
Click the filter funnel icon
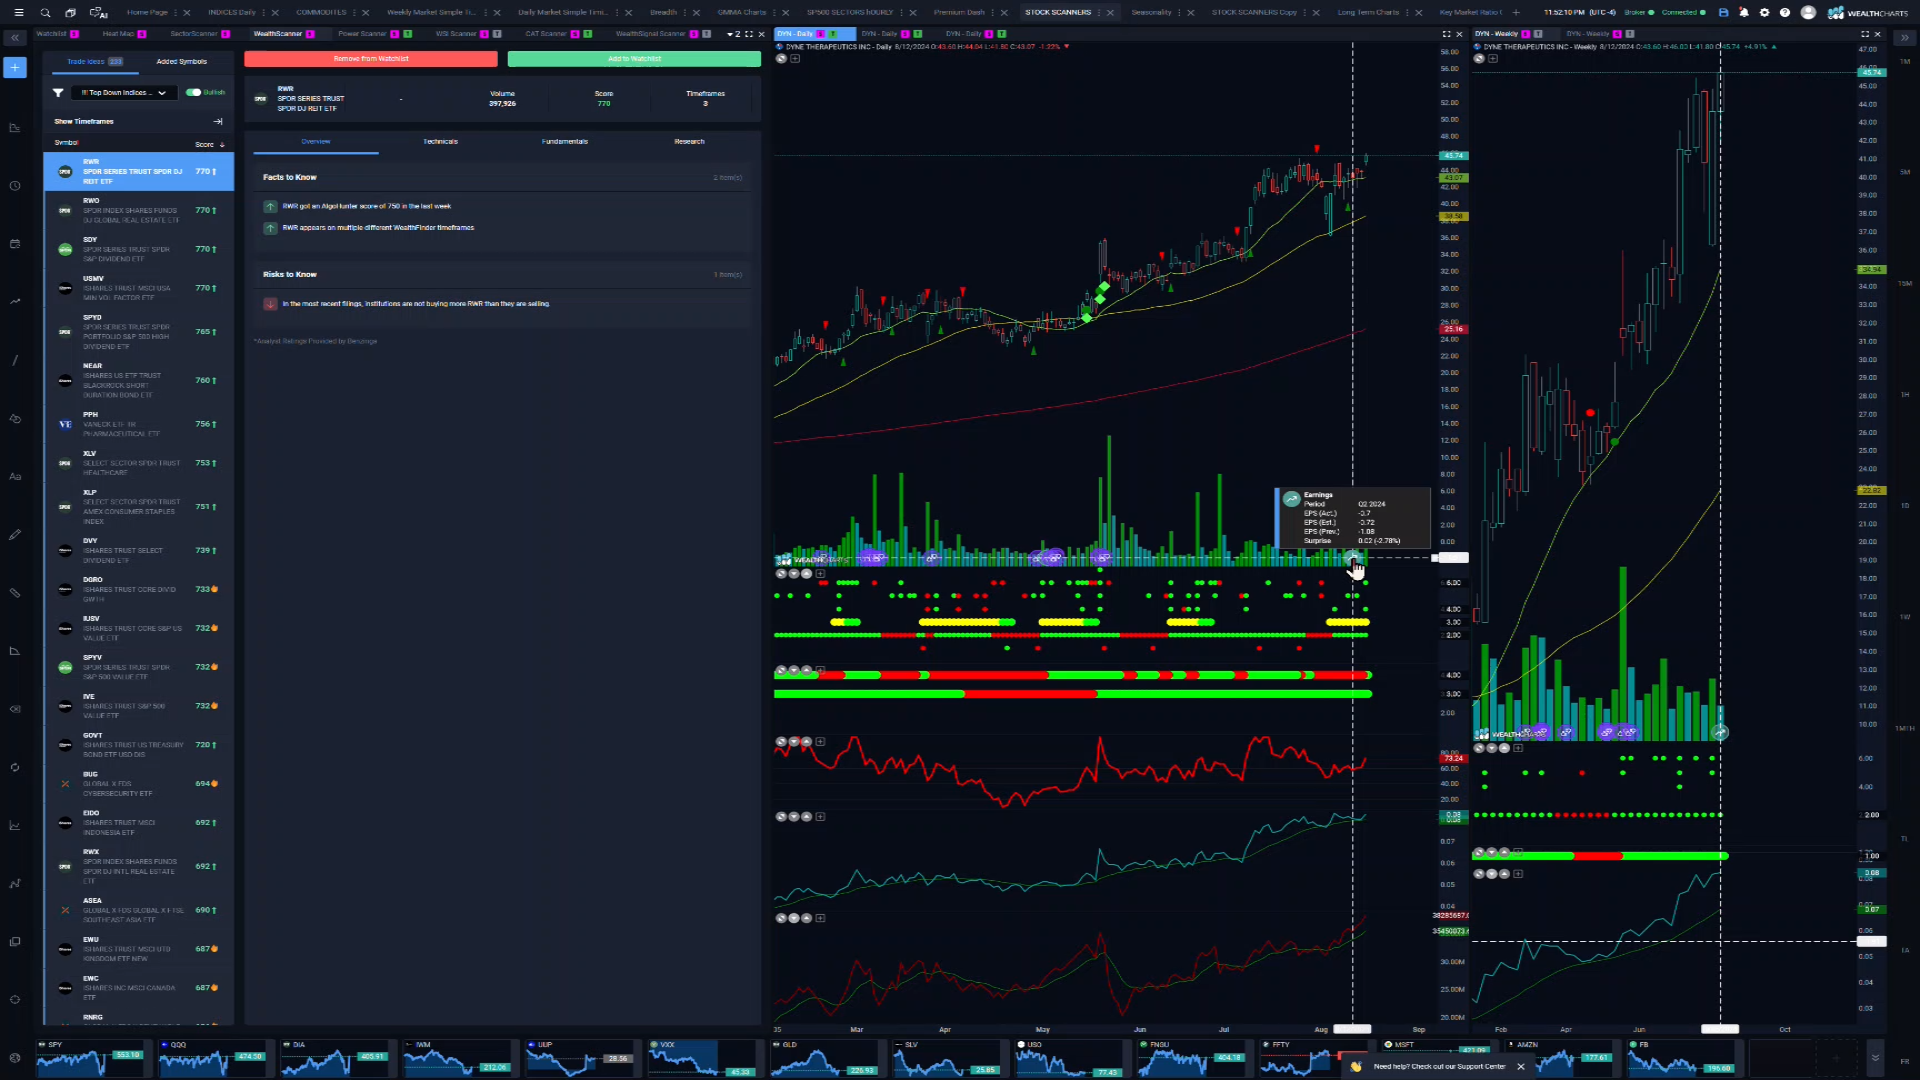(x=58, y=93)
